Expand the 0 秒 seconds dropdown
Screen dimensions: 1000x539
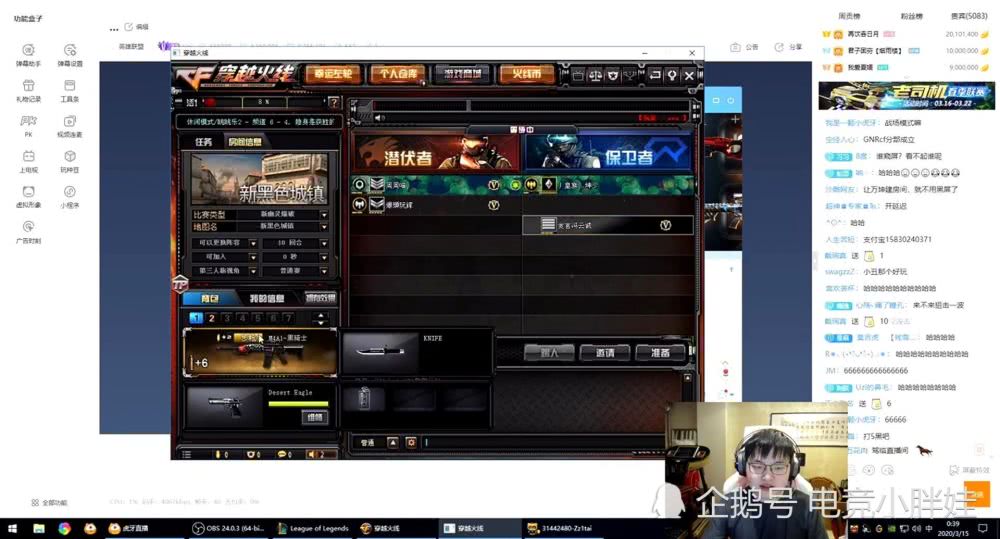[324, 257]
